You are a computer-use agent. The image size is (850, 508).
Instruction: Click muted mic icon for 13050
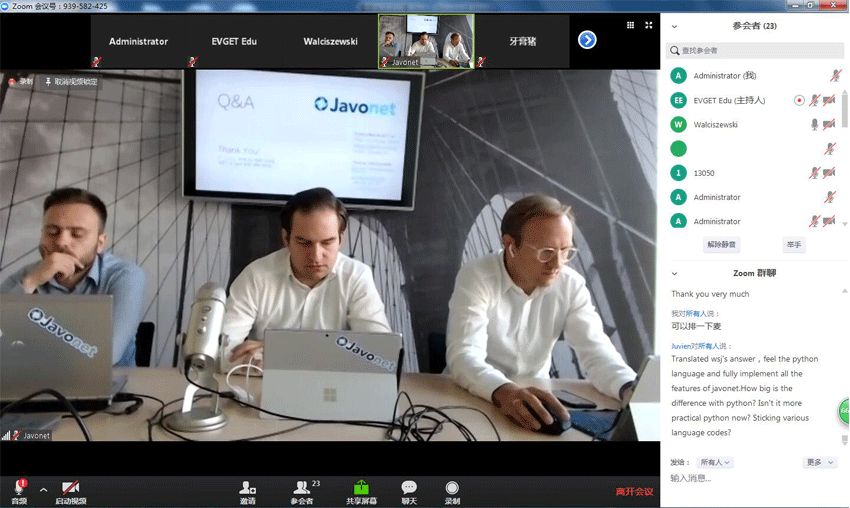tap(814, 173)
